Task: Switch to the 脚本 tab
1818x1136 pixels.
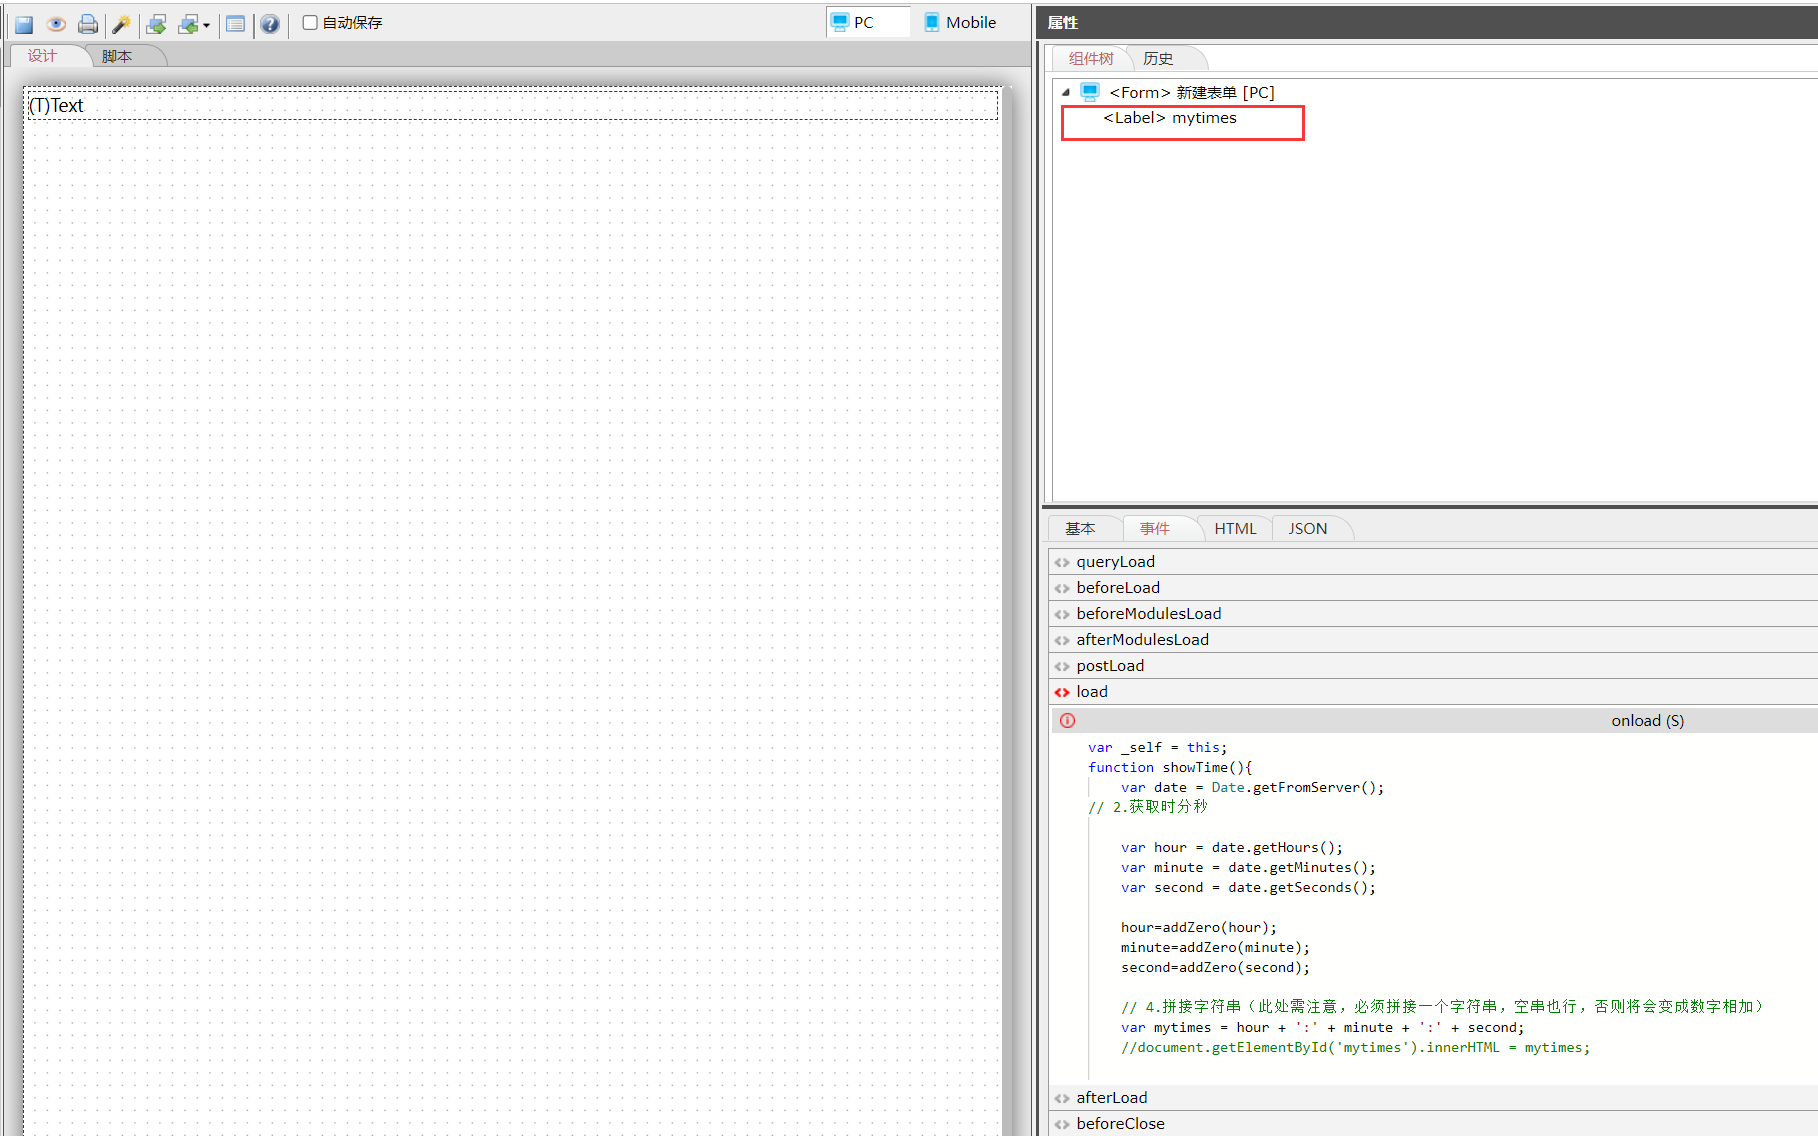Action: pos(117,56)
